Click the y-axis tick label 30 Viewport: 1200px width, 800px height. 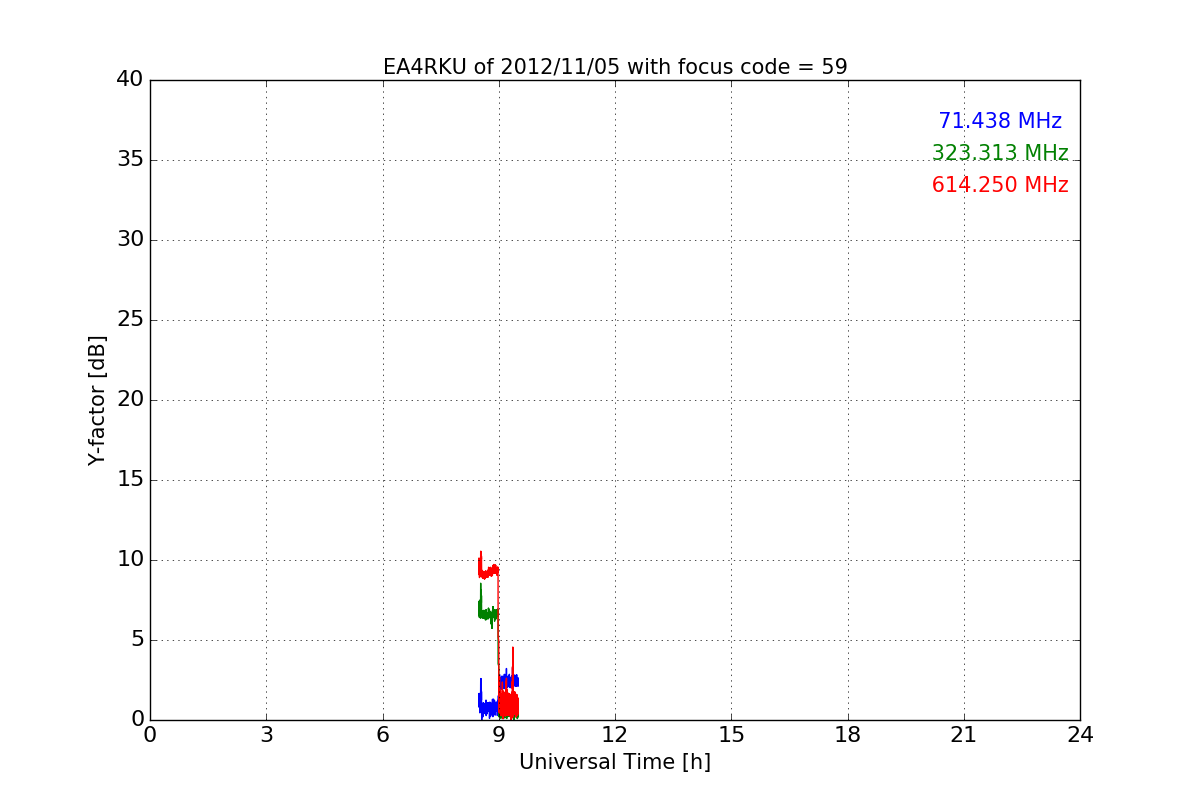point(130,240)
